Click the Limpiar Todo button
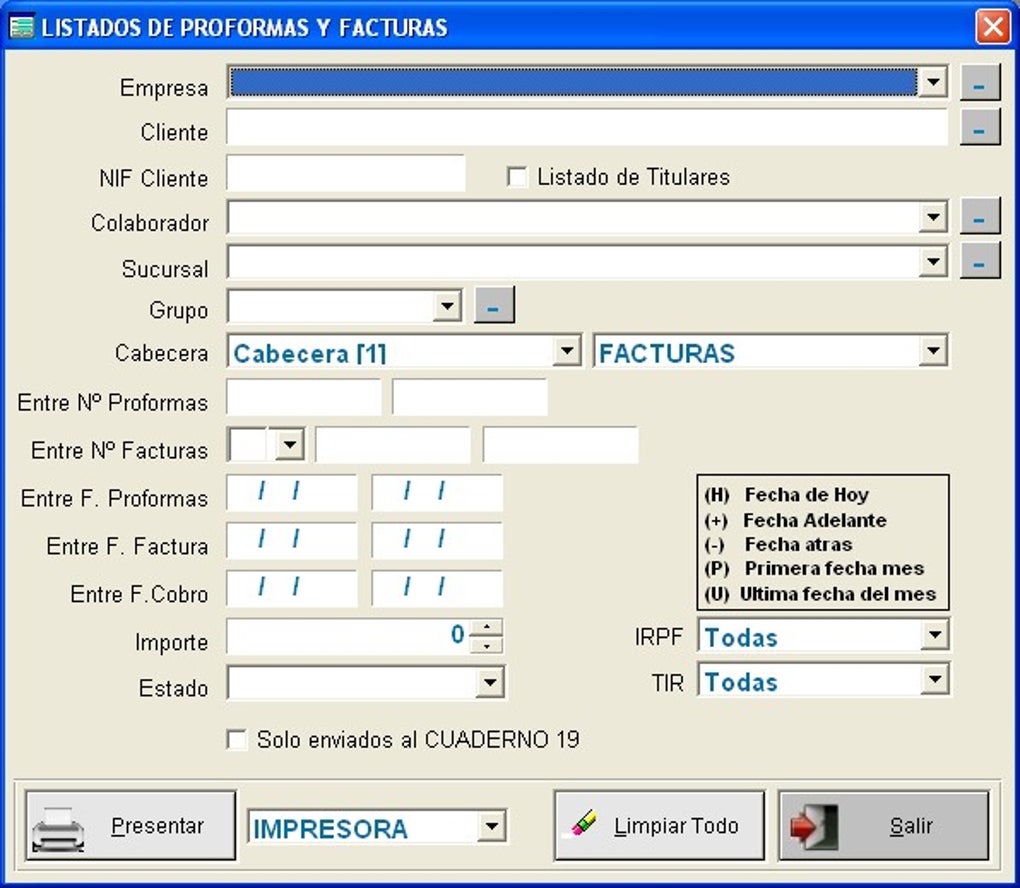This screenshot has width=1020, height=888. pos(658,825)
